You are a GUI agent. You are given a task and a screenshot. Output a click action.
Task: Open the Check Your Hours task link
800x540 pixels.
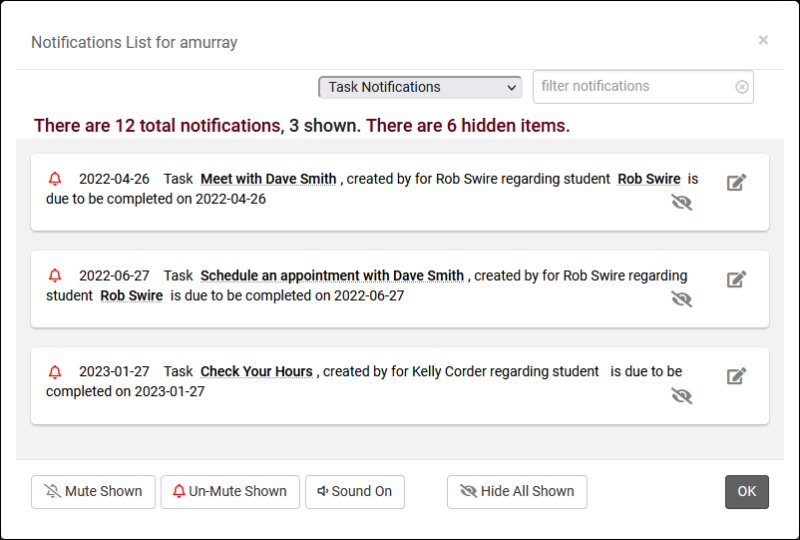(x=256, y=372)
